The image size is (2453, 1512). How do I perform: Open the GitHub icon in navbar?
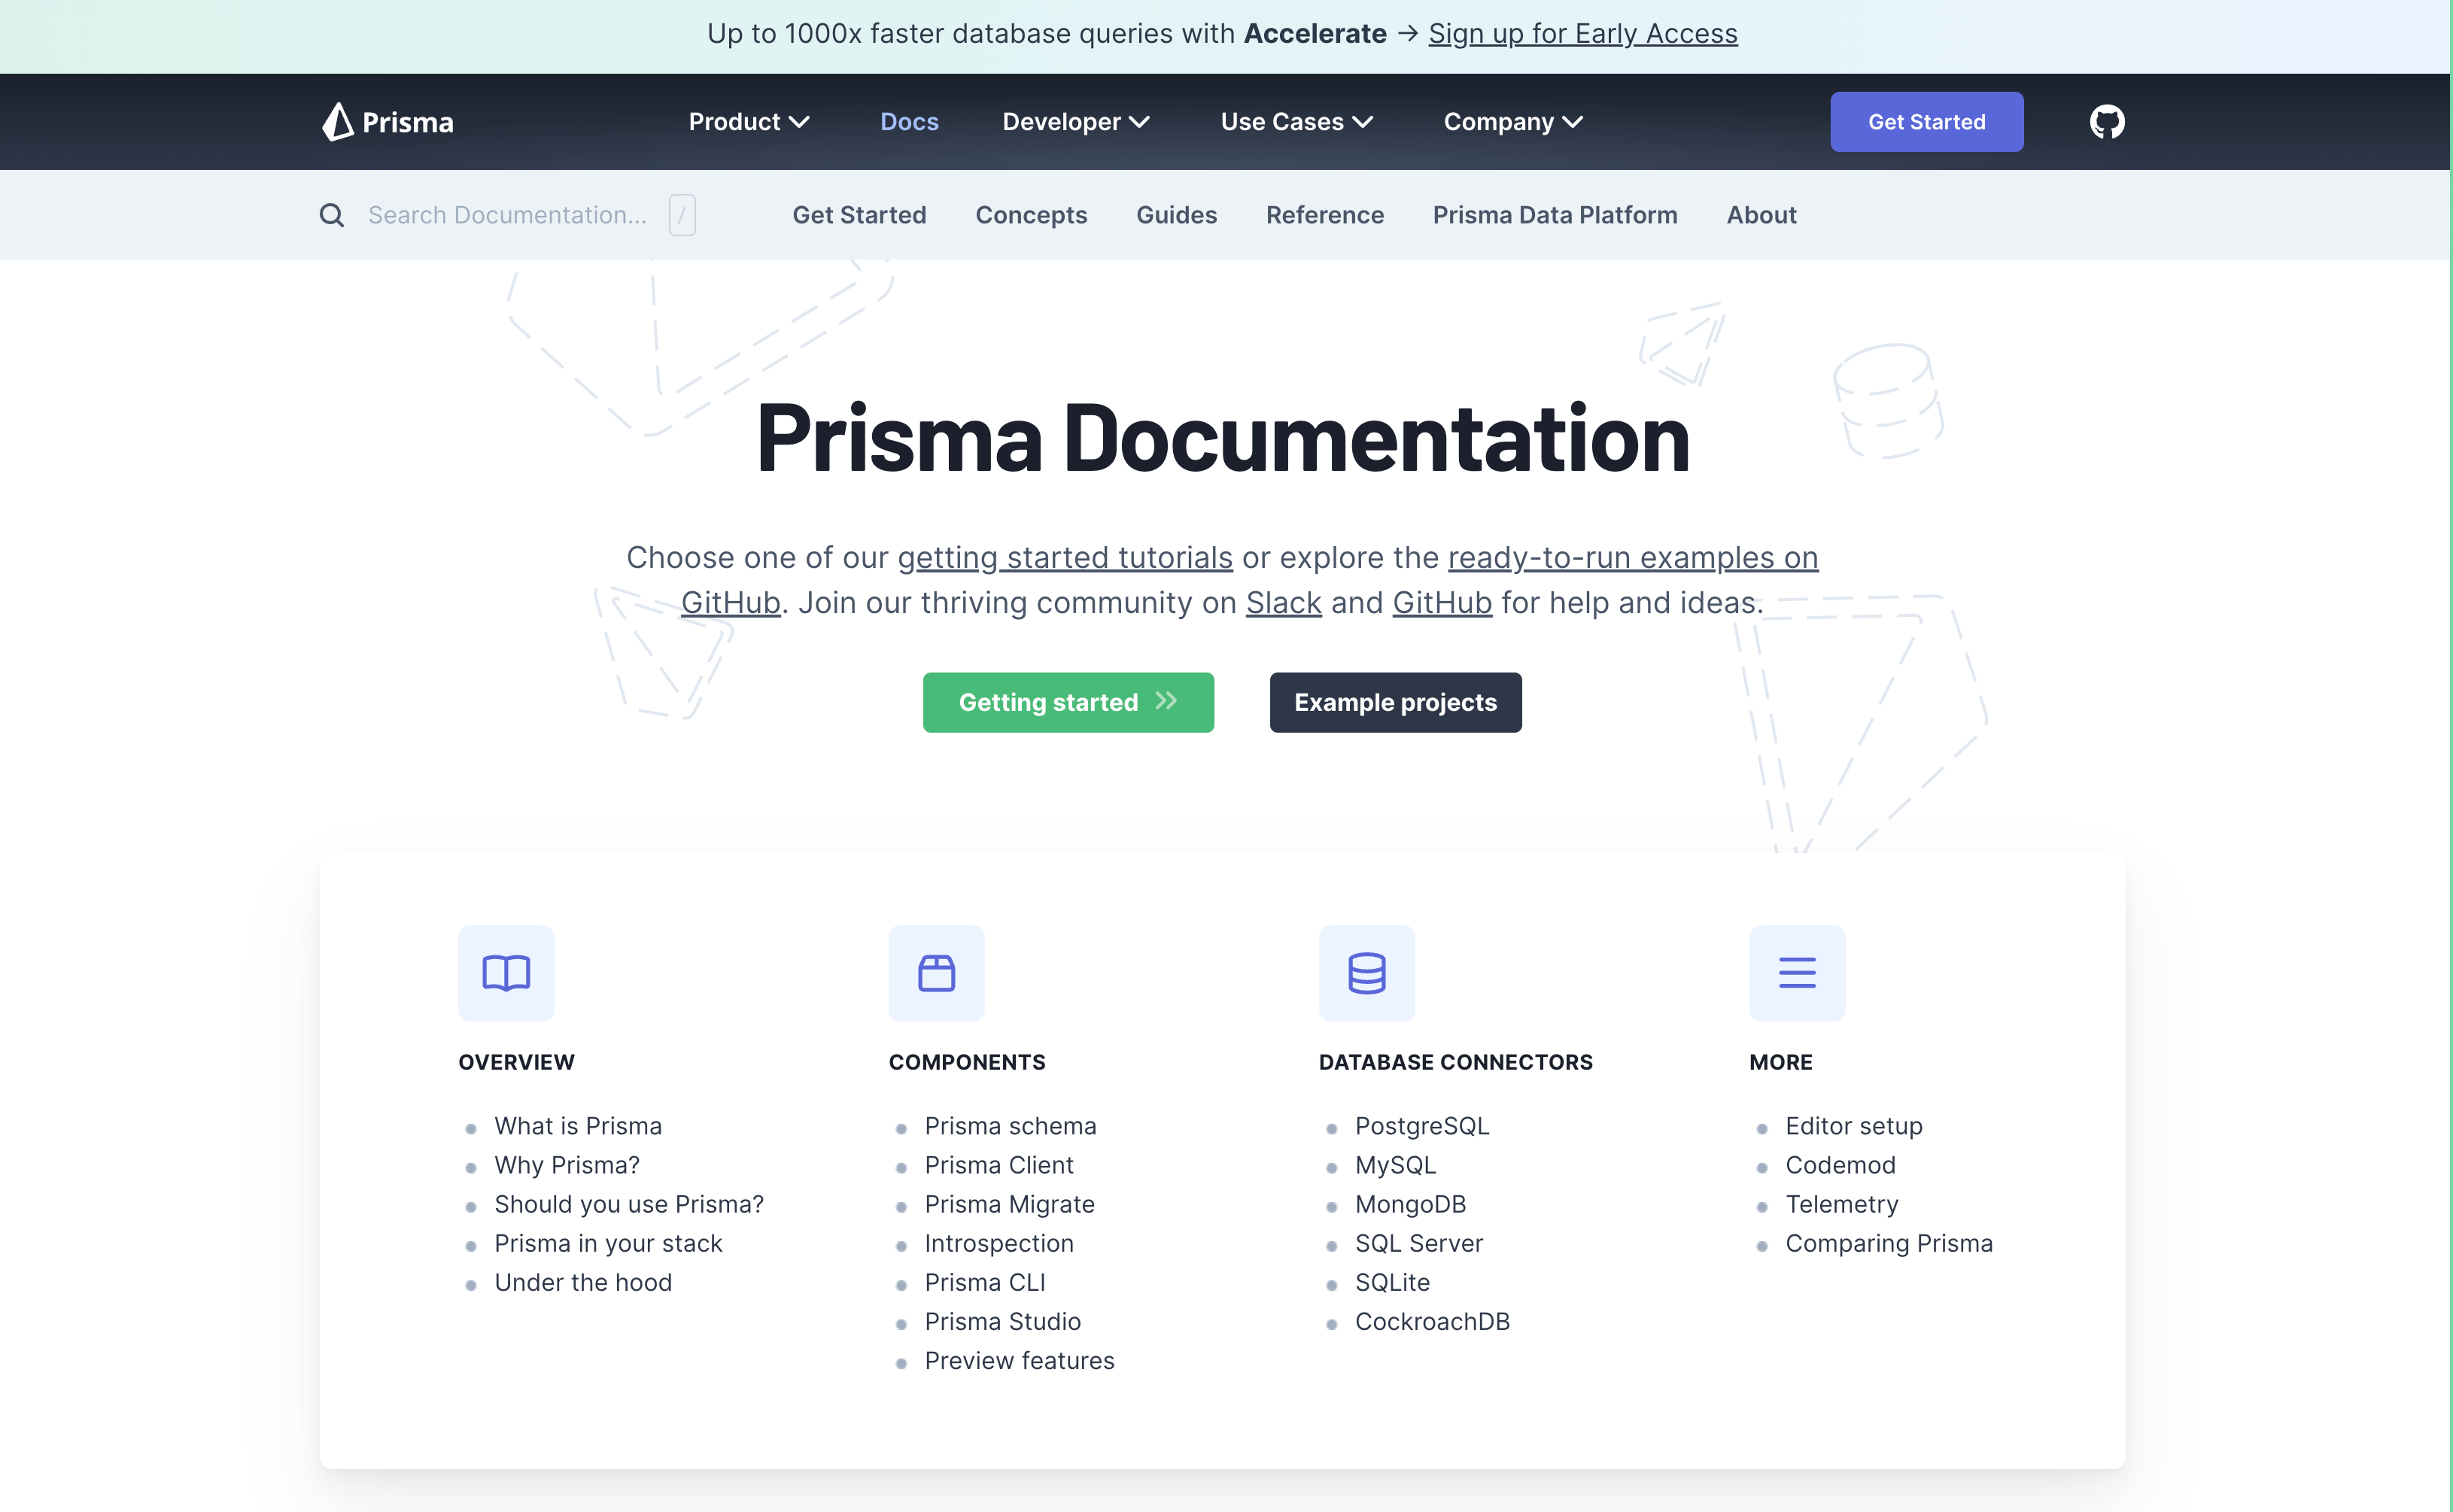click(x=2107, y=122)
